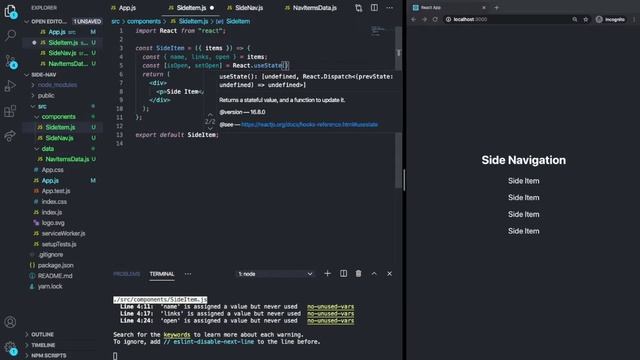Go back in the browser window
The width and height of the screenshot is (640, 360).
413,19
